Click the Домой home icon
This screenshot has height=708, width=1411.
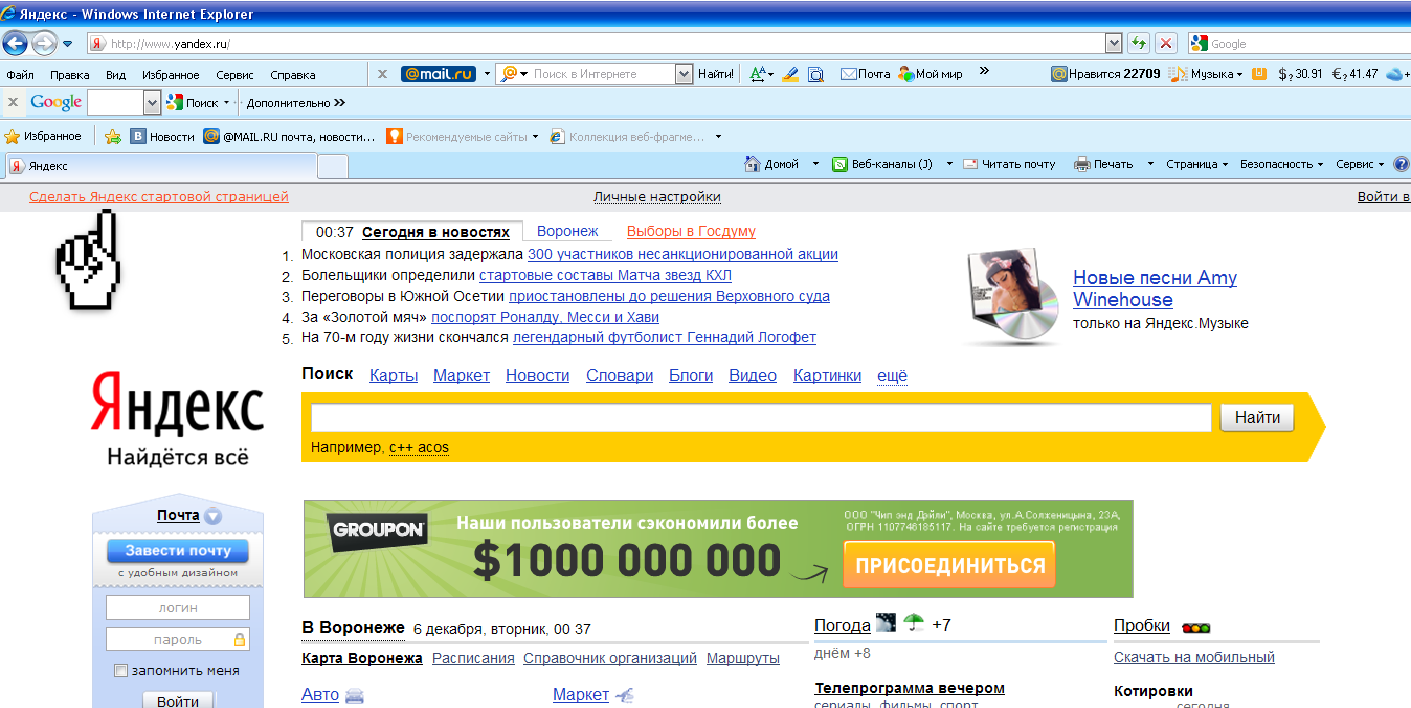(x=752, y=164)
